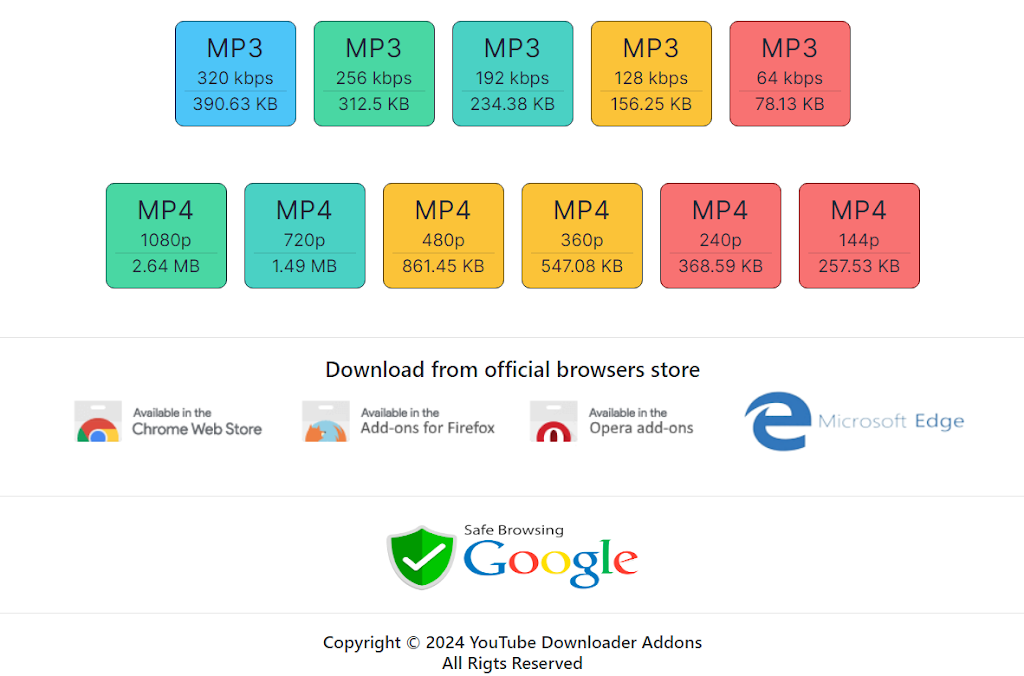Screen dimensions: 1024x676
Task: Choose the MP3 256 kbps option
Action: click(374, 74)
